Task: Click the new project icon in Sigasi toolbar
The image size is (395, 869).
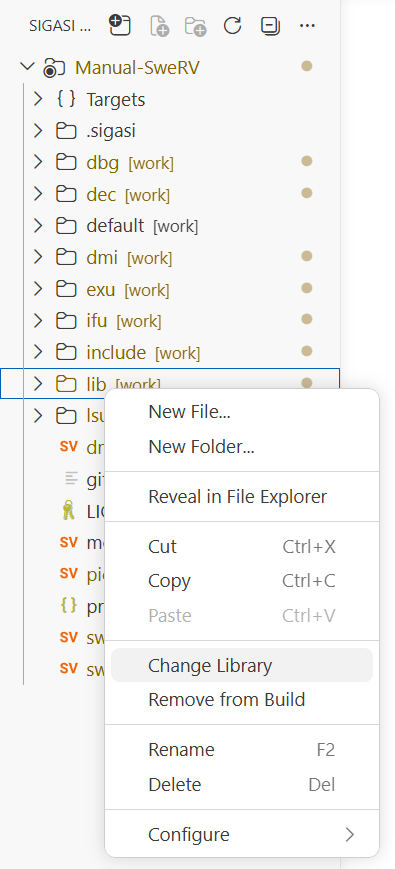Action: coord(120,25)
